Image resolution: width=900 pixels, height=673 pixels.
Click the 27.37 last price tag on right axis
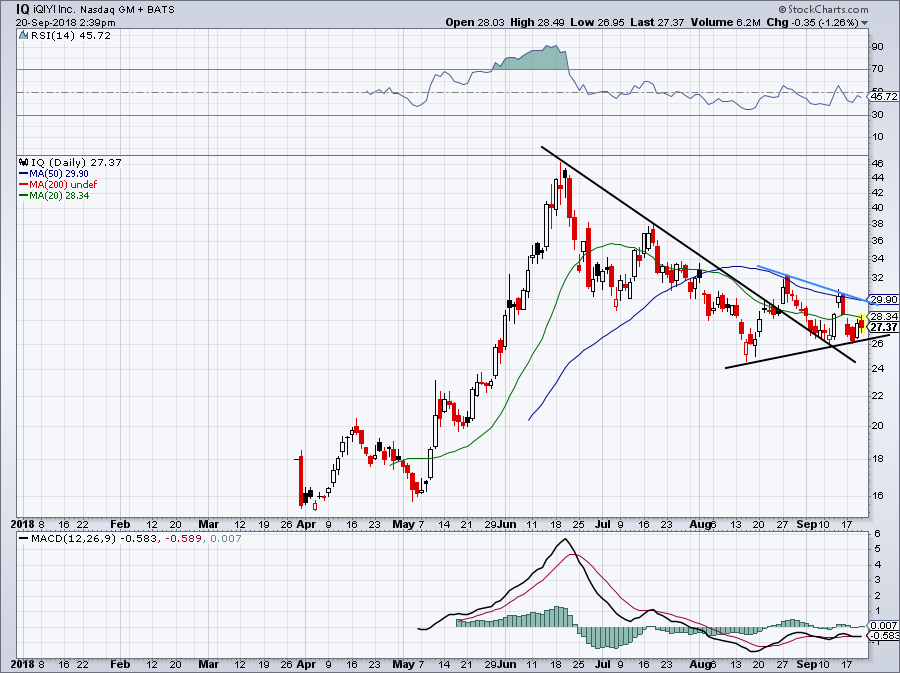coord(884,327)
